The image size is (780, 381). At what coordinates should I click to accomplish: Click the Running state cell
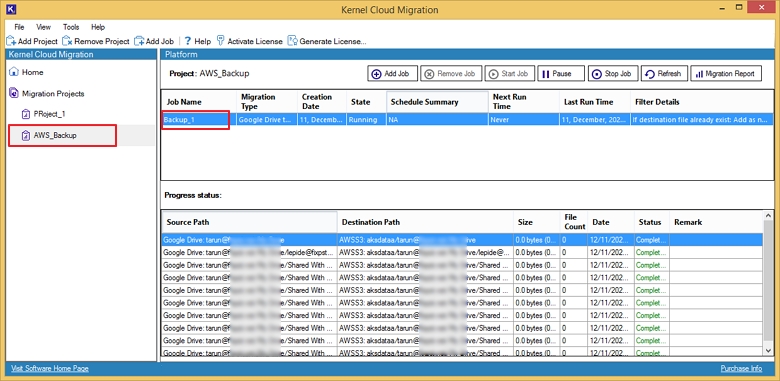366,120
